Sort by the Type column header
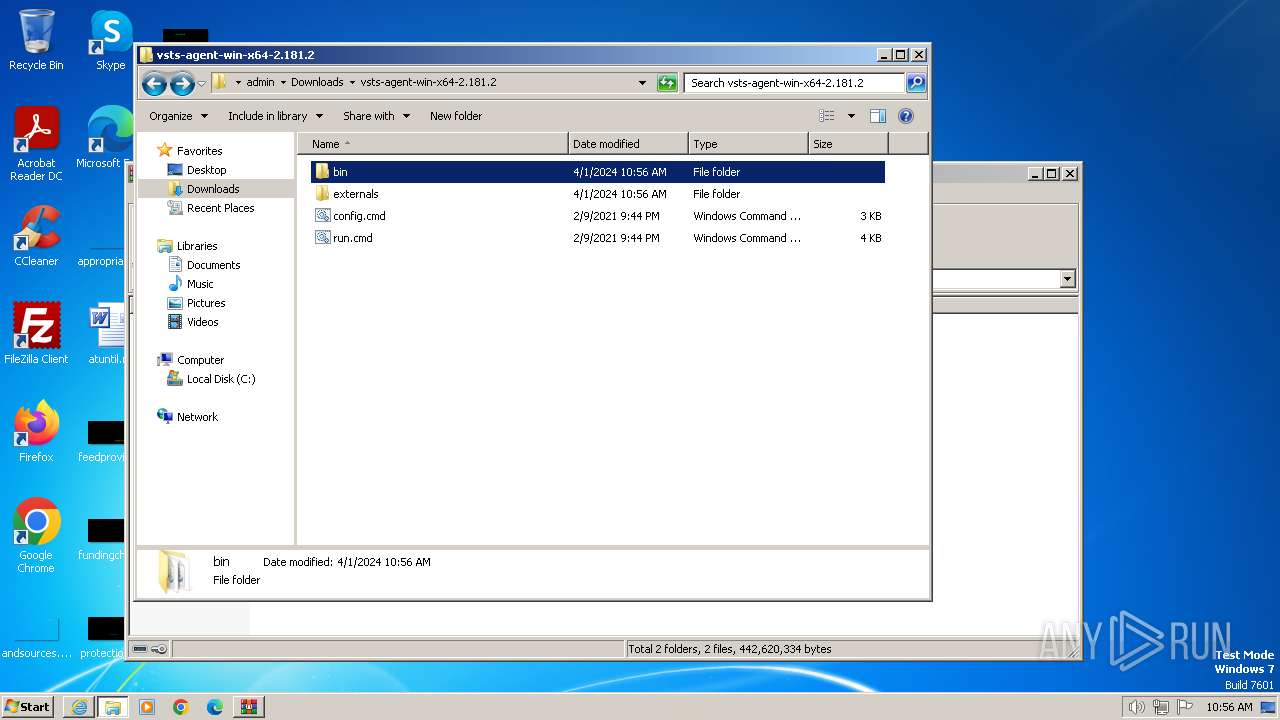Image resolution: width=1280 pixels, height=720 pixels. [748, 144]
